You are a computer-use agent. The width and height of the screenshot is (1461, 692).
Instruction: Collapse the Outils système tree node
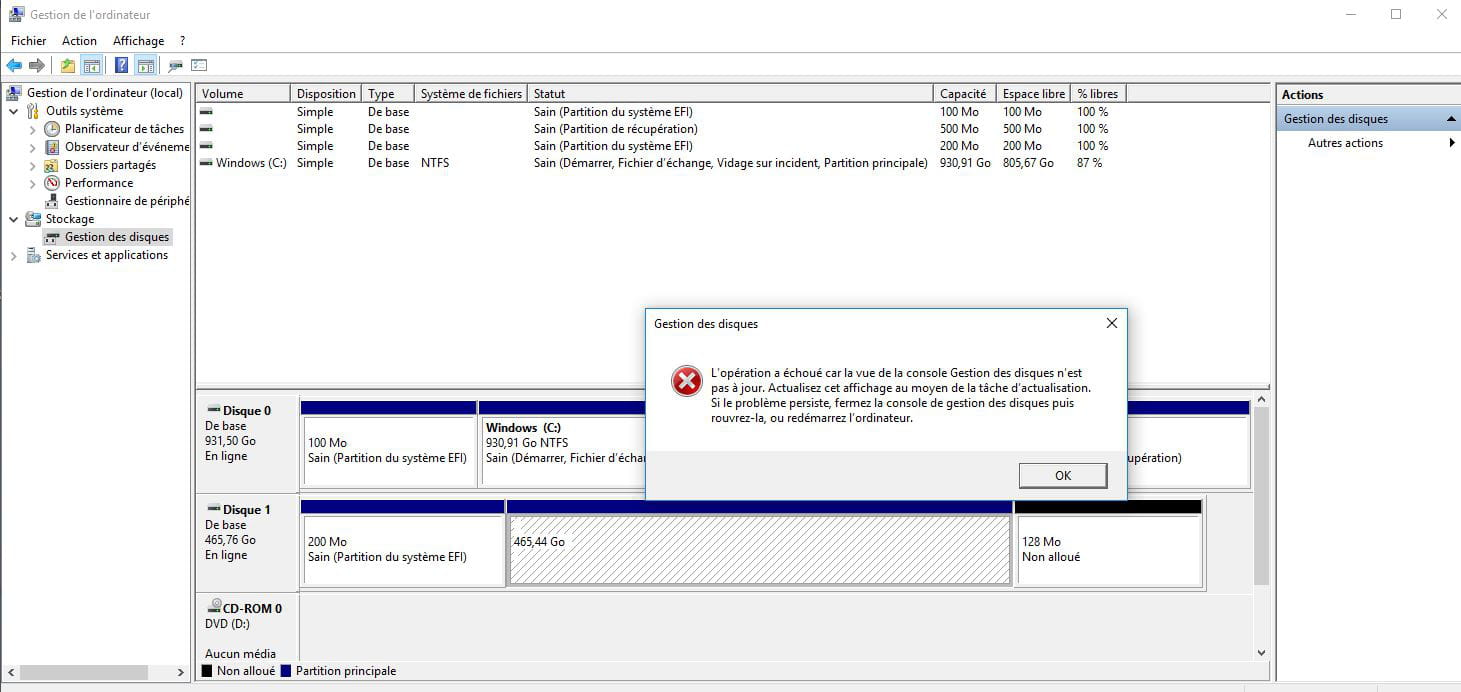tap(13, 111)
